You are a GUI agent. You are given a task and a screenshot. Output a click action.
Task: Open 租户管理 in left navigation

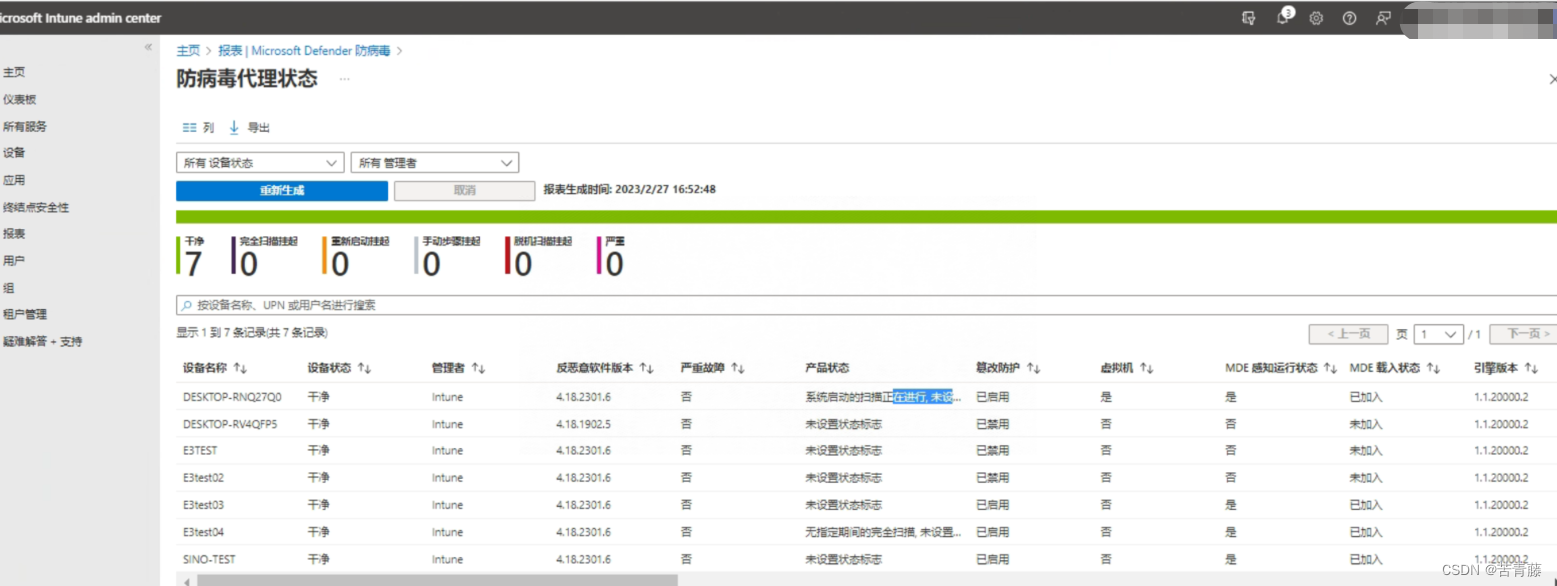[x=25, y=314]
